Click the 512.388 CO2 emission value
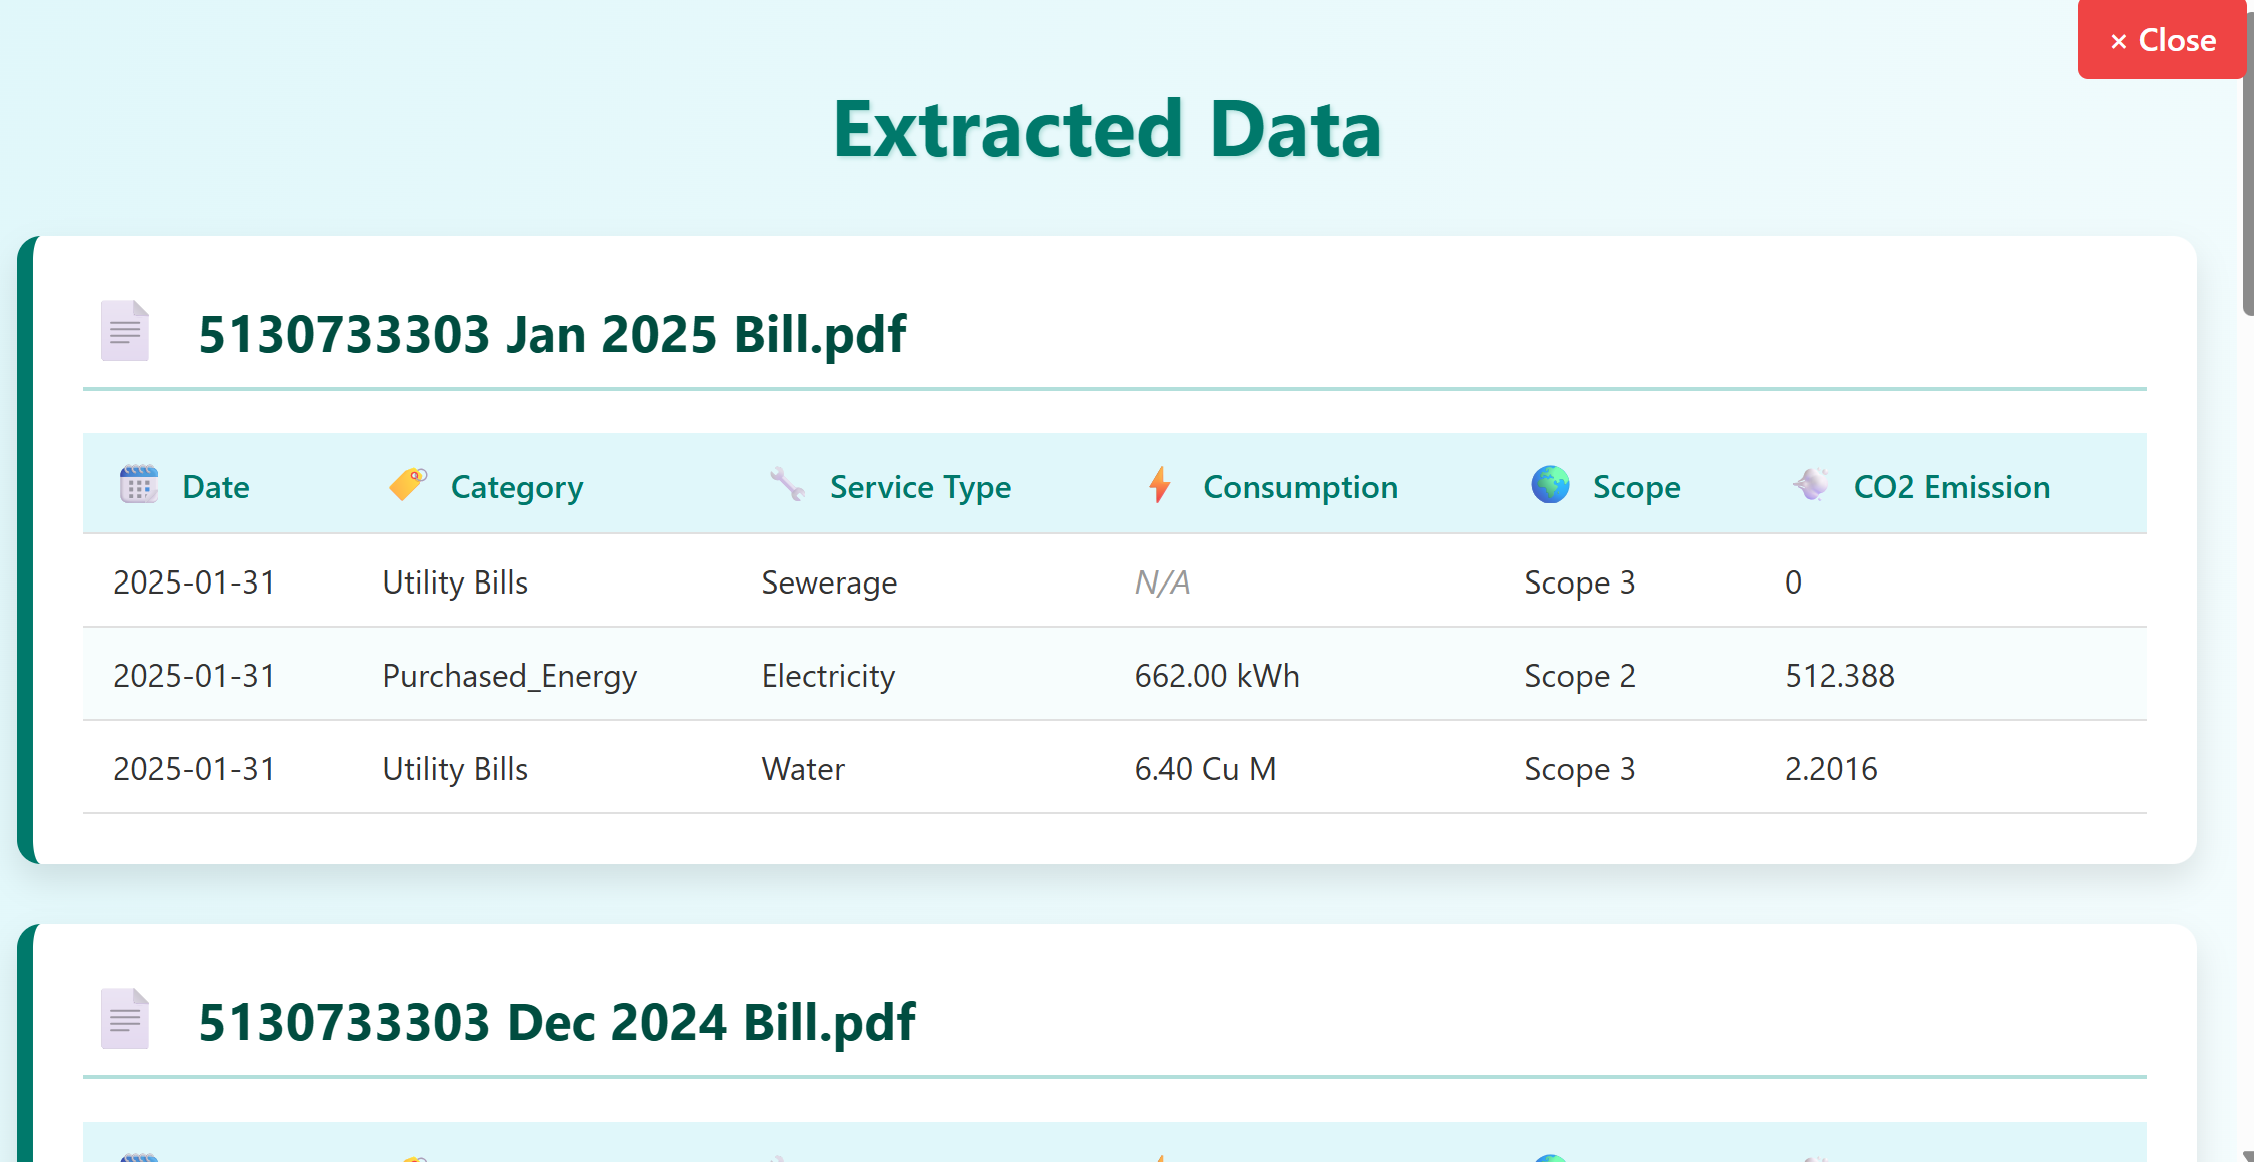The image size is (2254, 1162). coord(1839,676)
